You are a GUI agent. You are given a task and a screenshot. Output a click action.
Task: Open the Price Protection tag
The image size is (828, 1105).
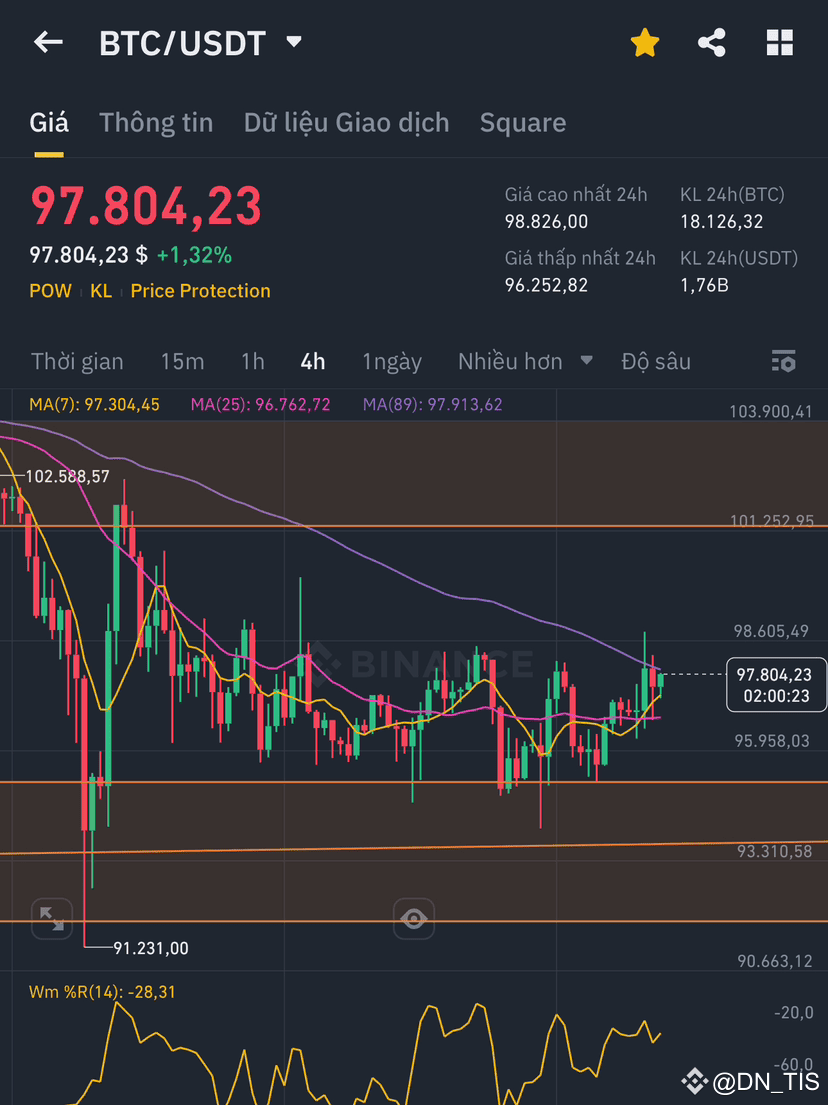tap(200, 291)
